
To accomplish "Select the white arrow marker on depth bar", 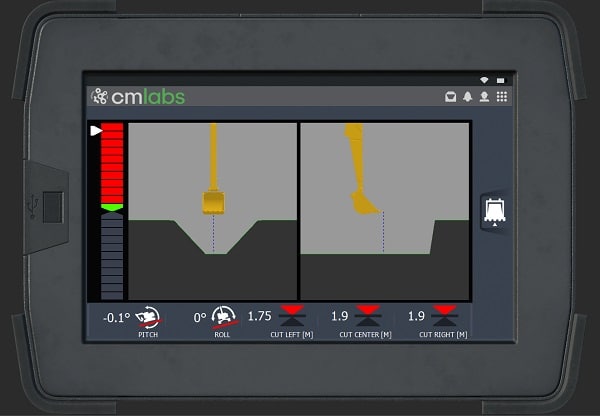I will point(96,131).
